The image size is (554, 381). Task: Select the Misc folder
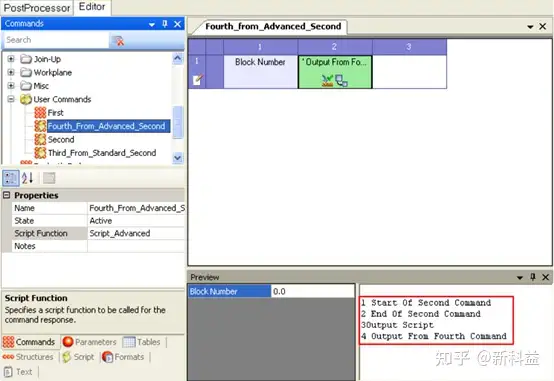[41, 86]
